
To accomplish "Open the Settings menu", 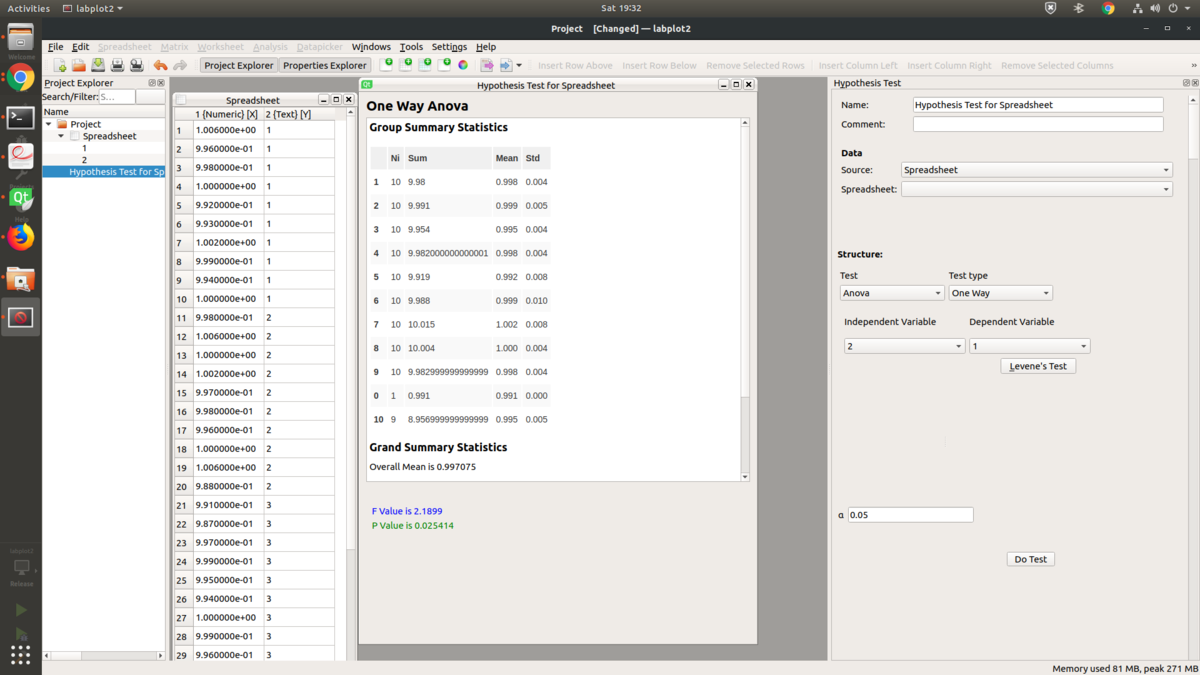I will [449, 47].
